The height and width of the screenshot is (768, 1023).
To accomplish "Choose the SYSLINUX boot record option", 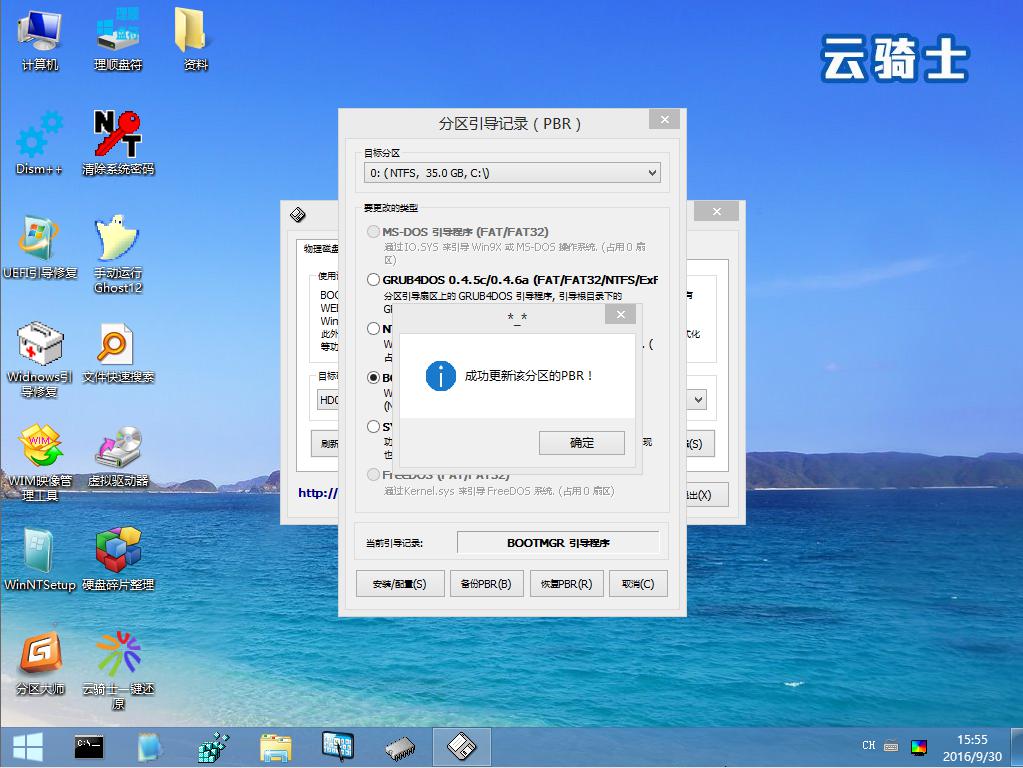I will coord(372,425).
